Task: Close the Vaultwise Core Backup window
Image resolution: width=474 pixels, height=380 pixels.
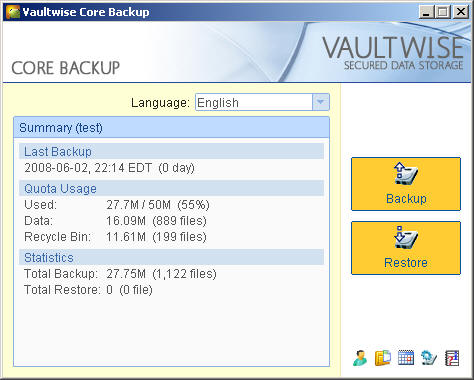Action: coord(461,12)
